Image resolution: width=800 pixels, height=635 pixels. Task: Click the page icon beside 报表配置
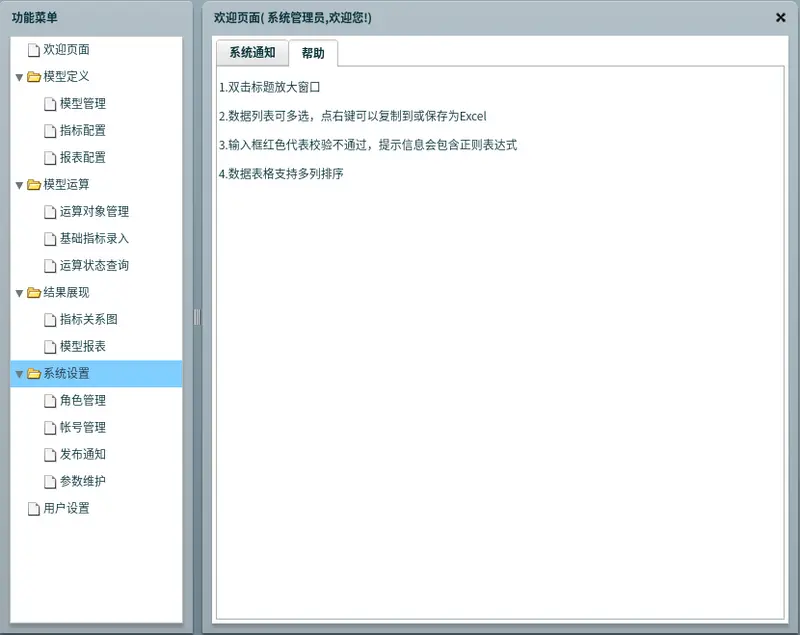pos(51,157)
